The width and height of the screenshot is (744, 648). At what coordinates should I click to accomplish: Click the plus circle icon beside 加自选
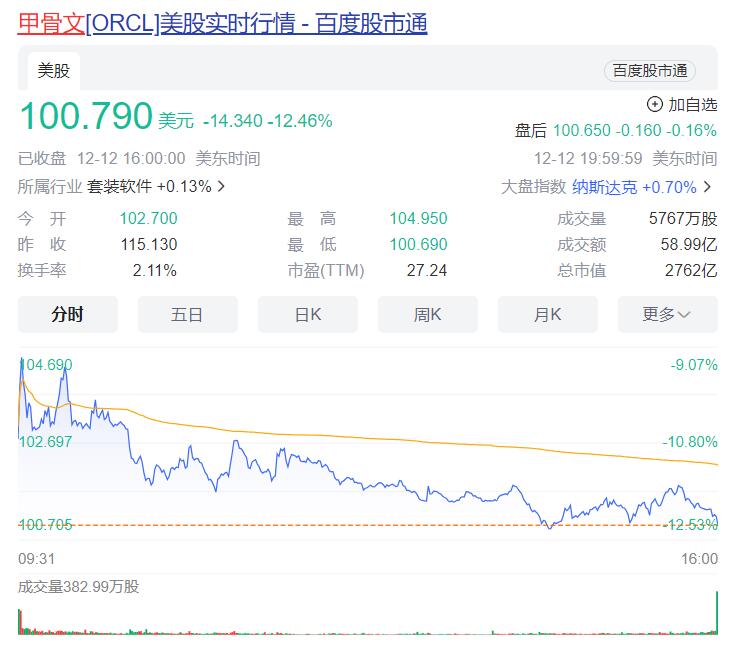tap(654, 104)
